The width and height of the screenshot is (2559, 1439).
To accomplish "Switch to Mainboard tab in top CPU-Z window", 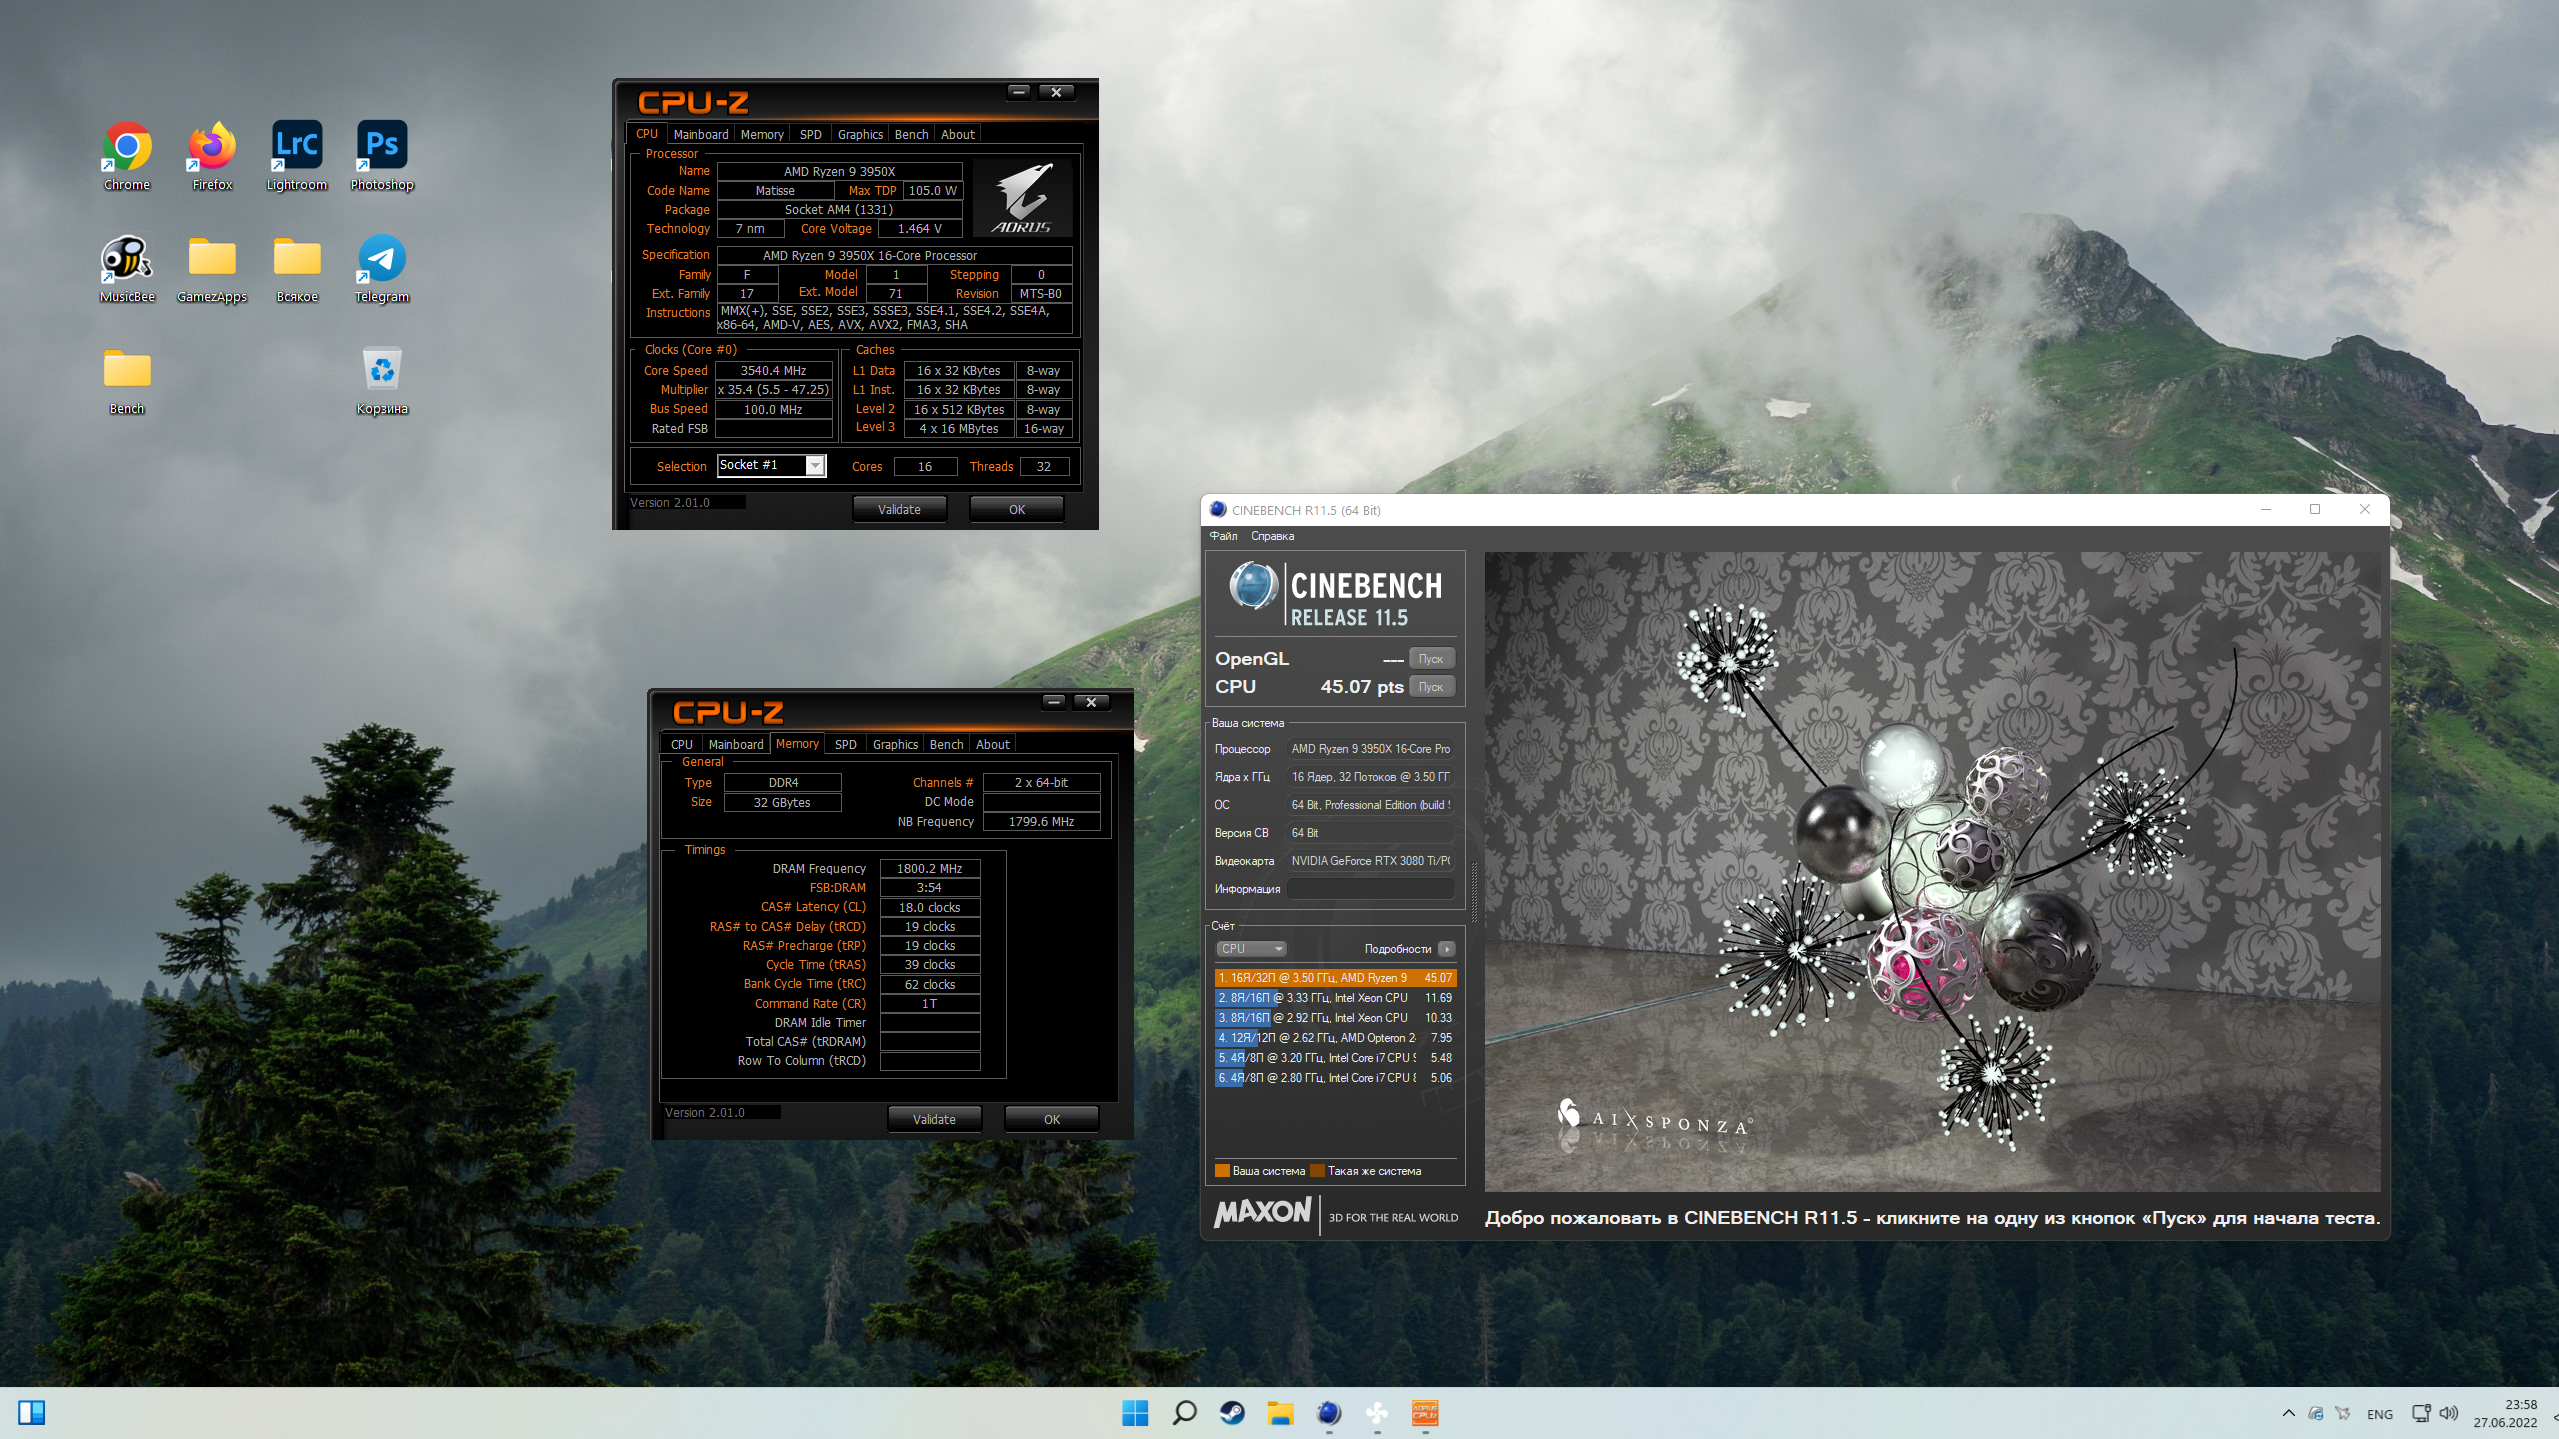I will pos(701,134).
